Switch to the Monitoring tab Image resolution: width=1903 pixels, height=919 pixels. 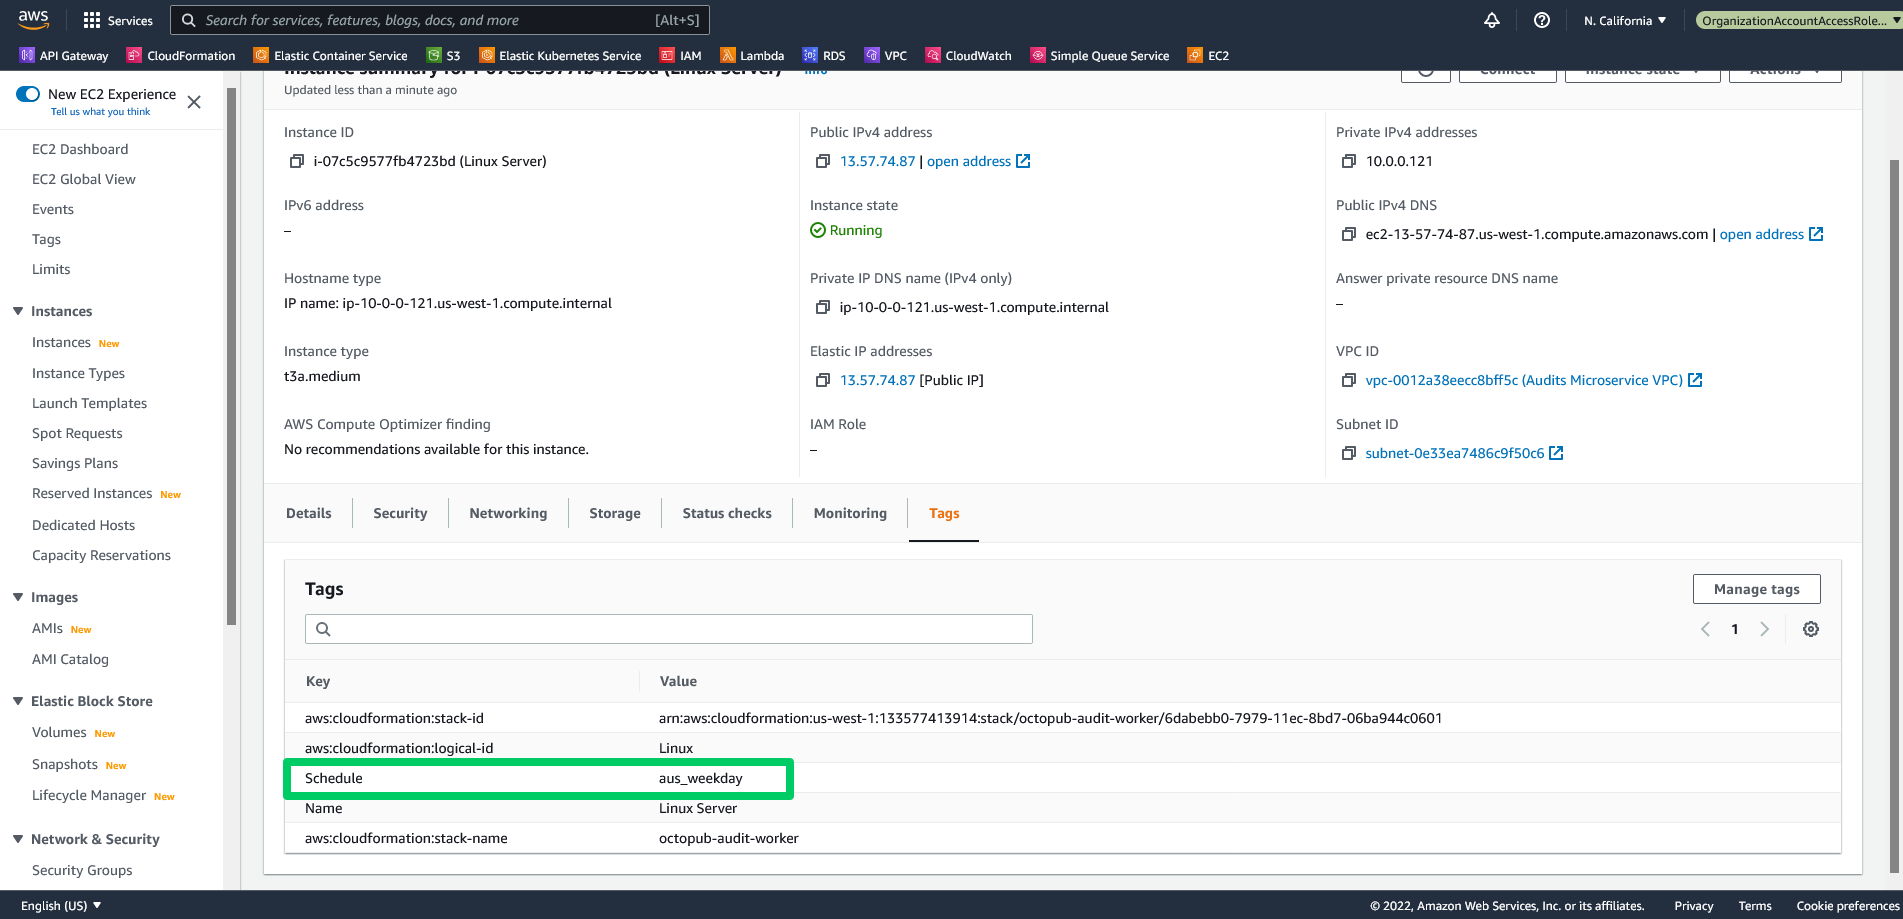849,513
